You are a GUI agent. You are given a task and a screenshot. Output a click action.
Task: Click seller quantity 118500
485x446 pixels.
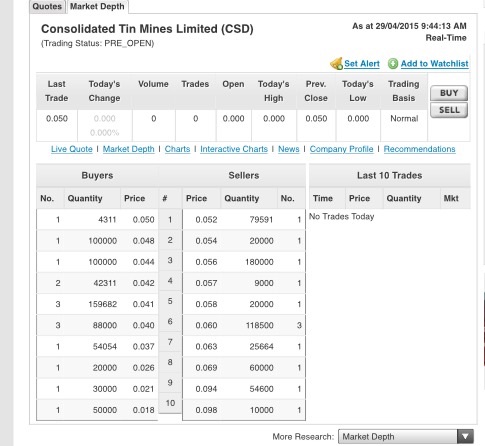259,325
